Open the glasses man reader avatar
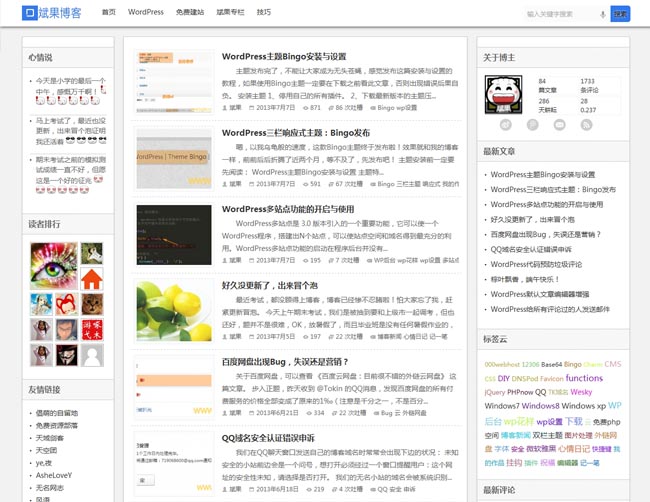The width and height of the screenshot is (650, 502). [x=67, y=330]
